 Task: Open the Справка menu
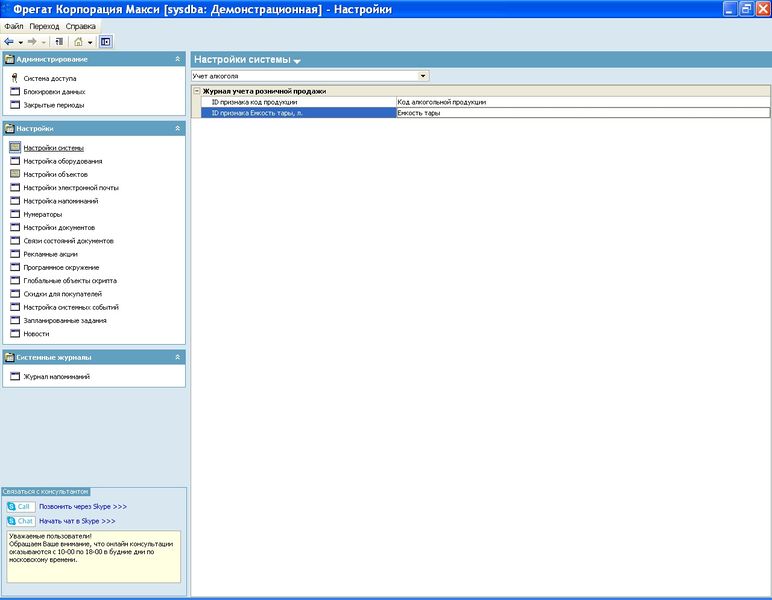[x=80, y=26]
